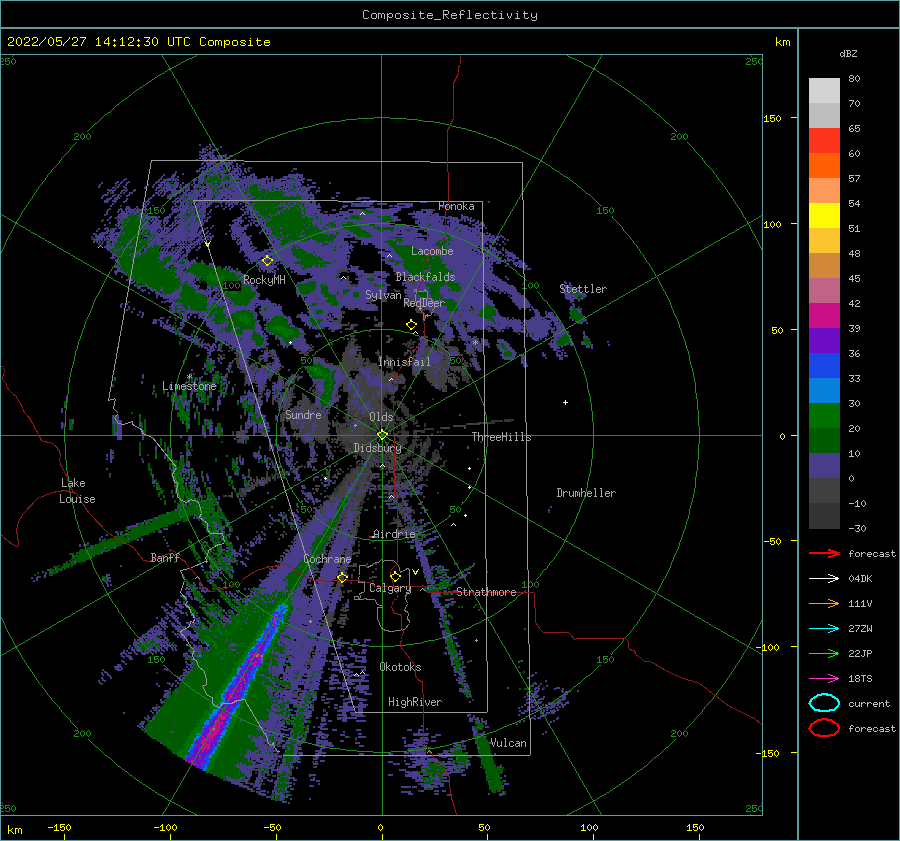Click the red forecast ellipse icon
The image size is (900, 841).
click(x=824, y=728)
